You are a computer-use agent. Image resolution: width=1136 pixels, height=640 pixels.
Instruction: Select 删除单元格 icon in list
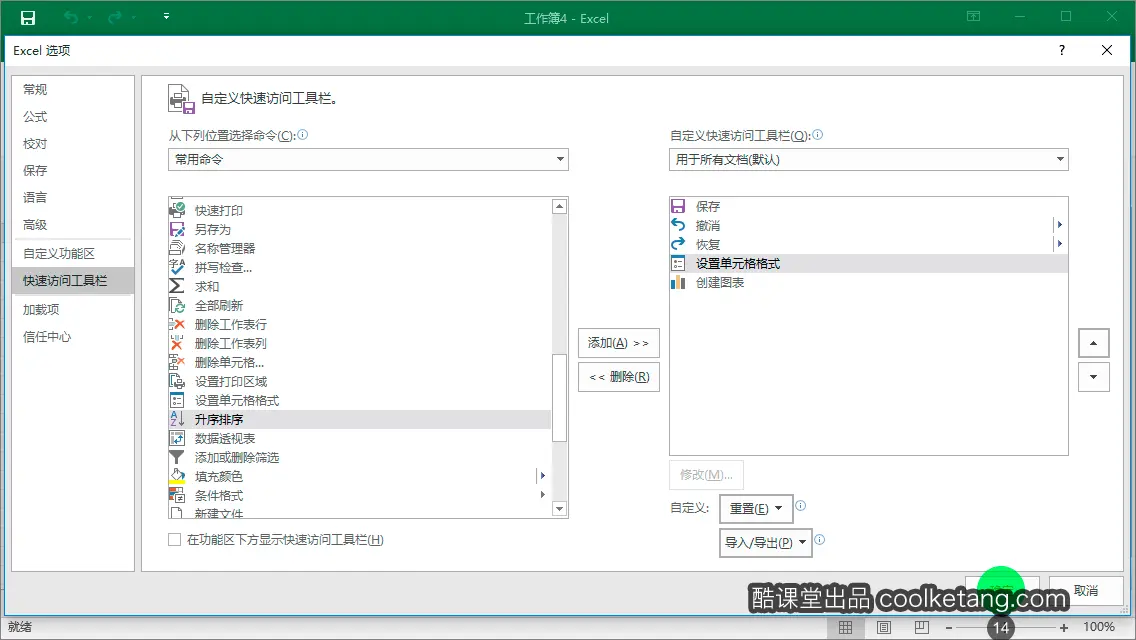click(x=177, y=362)
